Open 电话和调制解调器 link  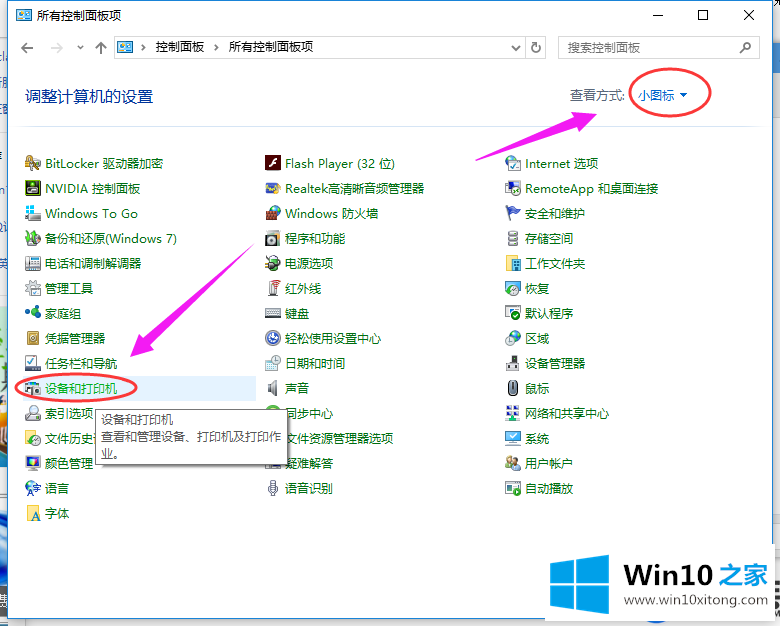(93, 263)
